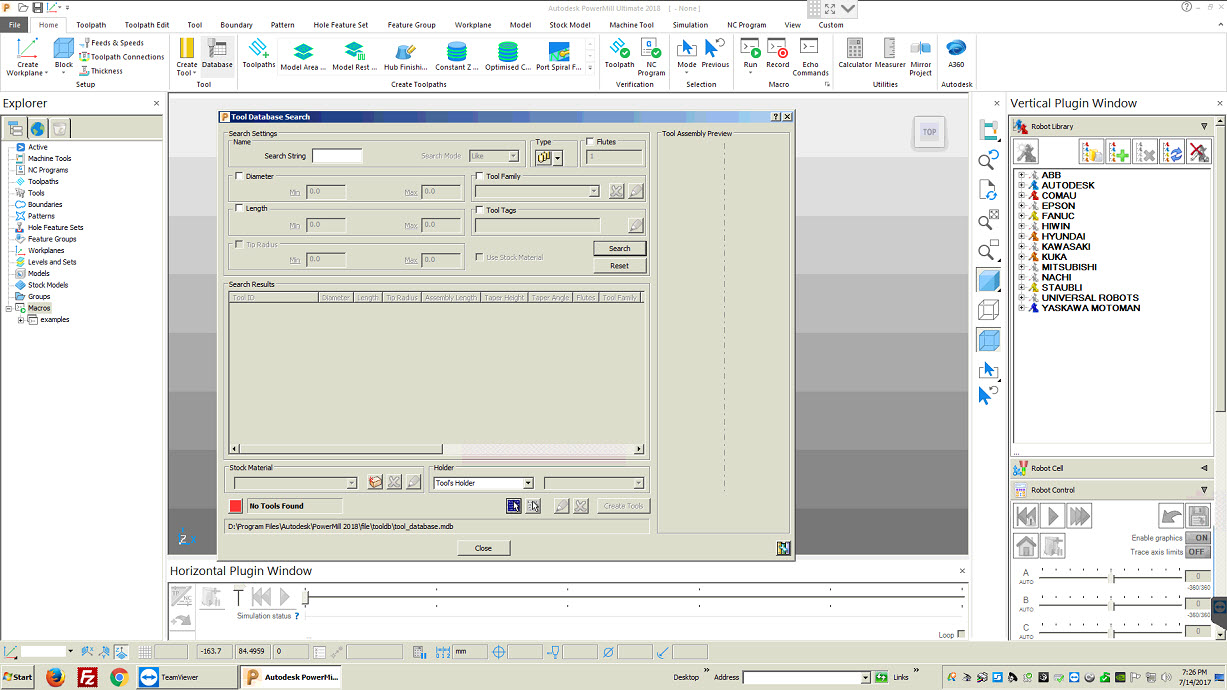Tick the Tool Family checkbox
The image size is (1227, 690).
(480, 176)
